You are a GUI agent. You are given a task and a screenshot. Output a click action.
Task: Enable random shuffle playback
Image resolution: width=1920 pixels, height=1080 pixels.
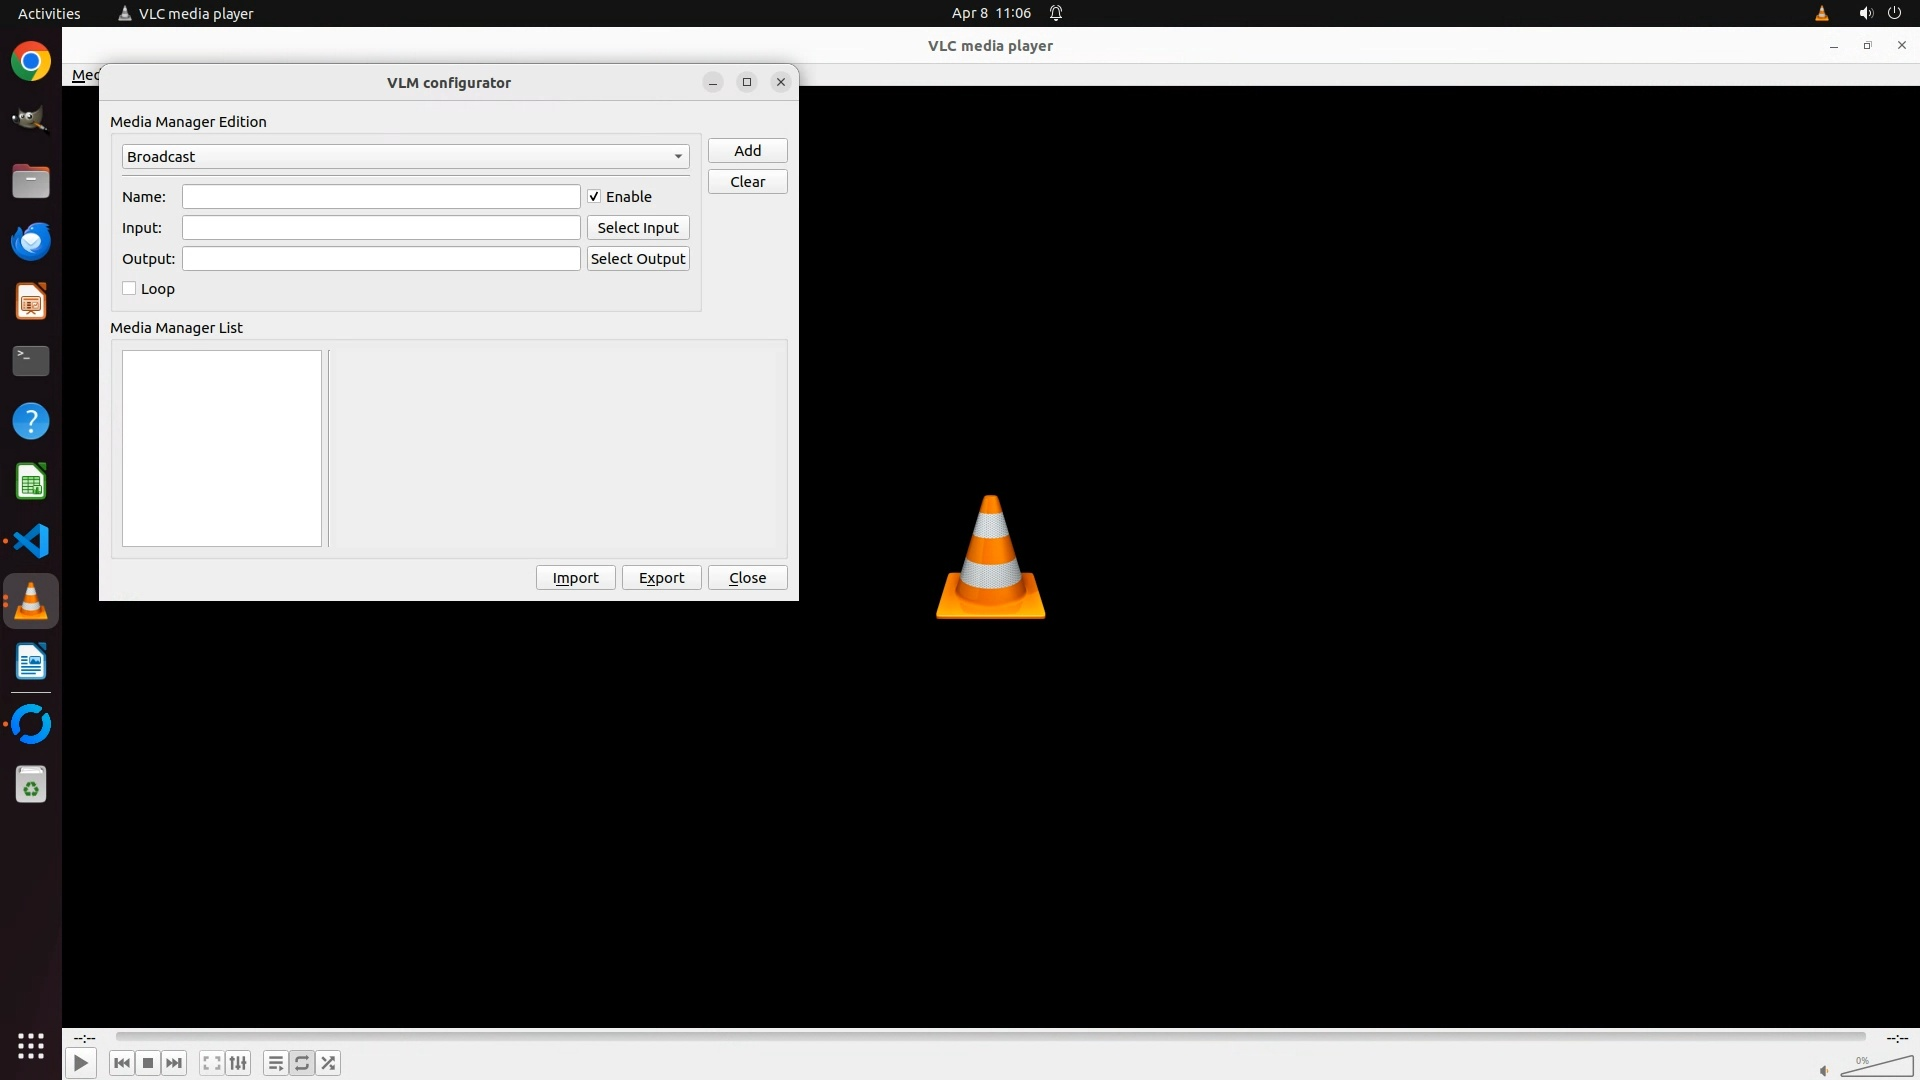coord(328,1063)
